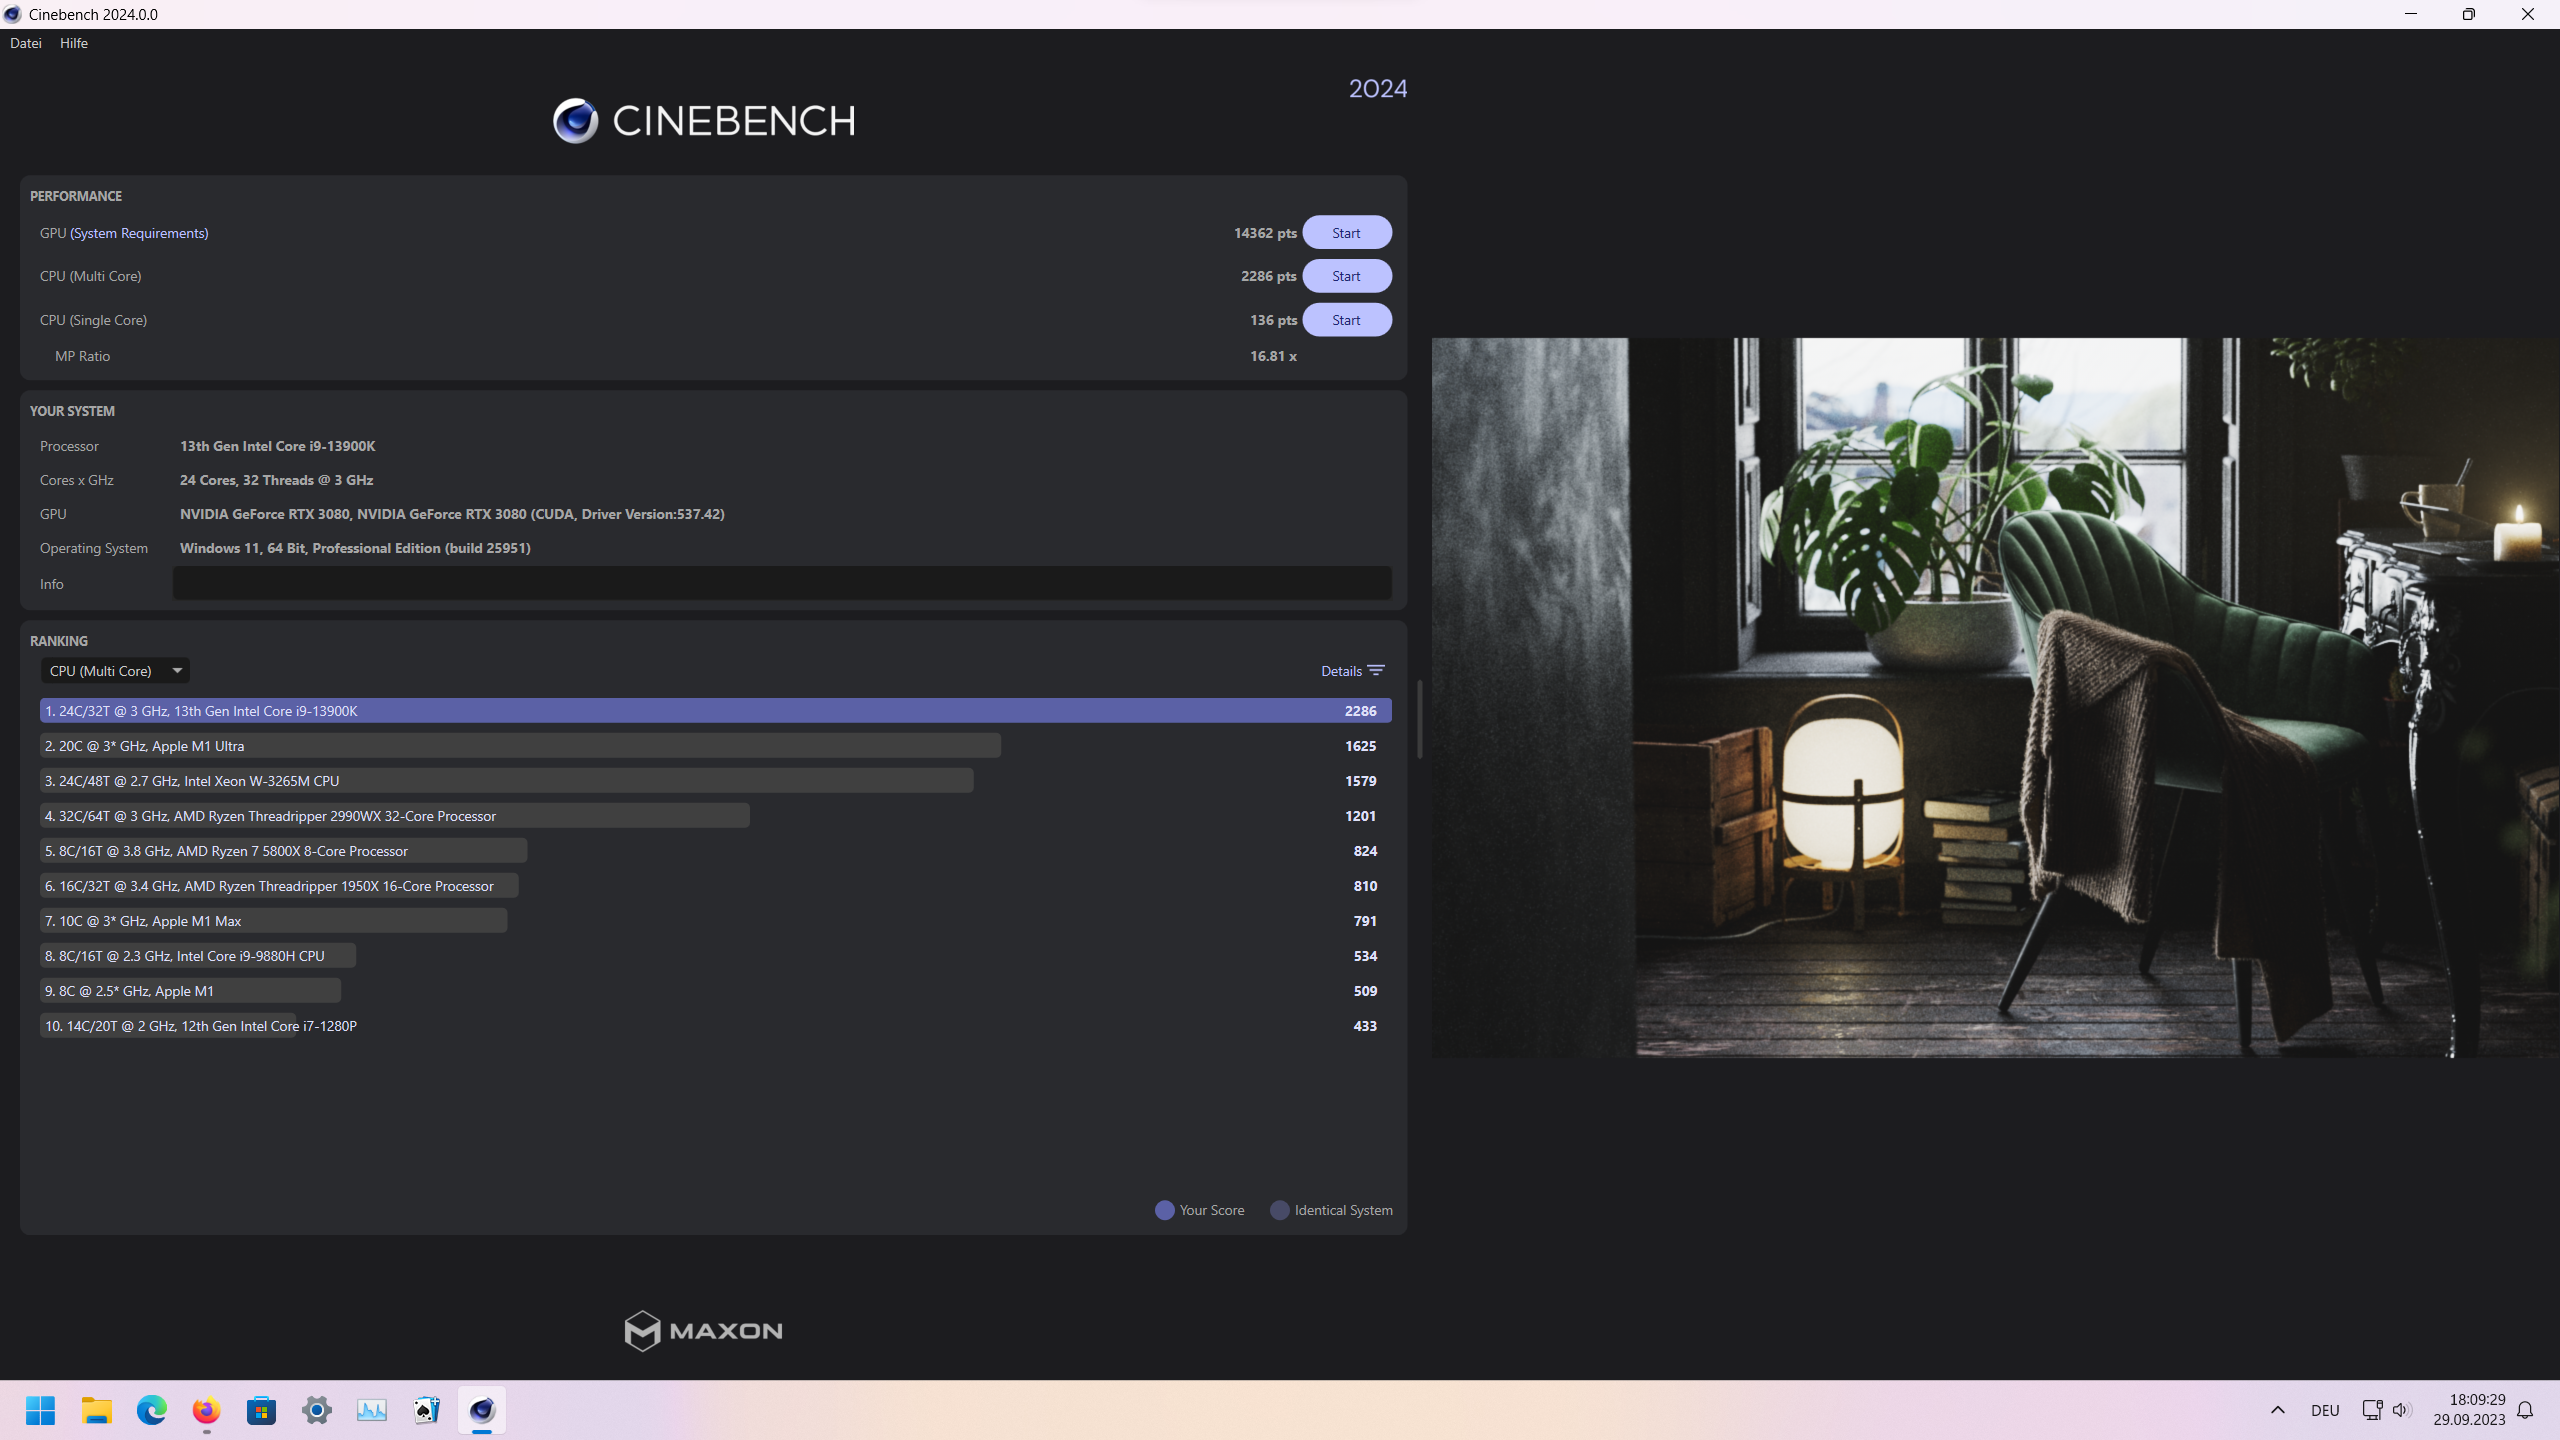2560x1440 pixels.
Task: Click the rendered room scene preview
Action: [1995, 697]
